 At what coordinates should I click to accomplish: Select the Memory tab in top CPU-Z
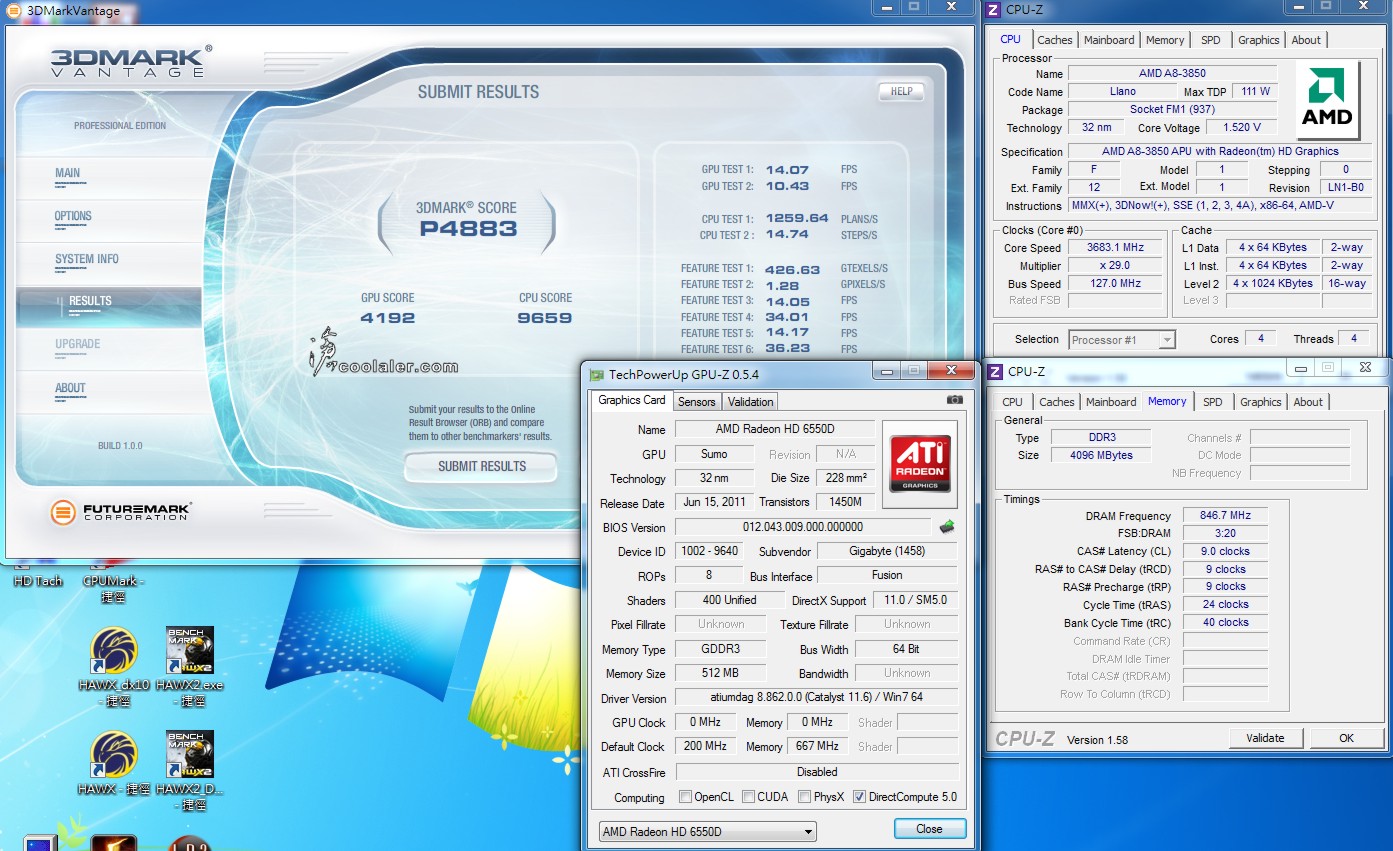(x=1165, y=40)
